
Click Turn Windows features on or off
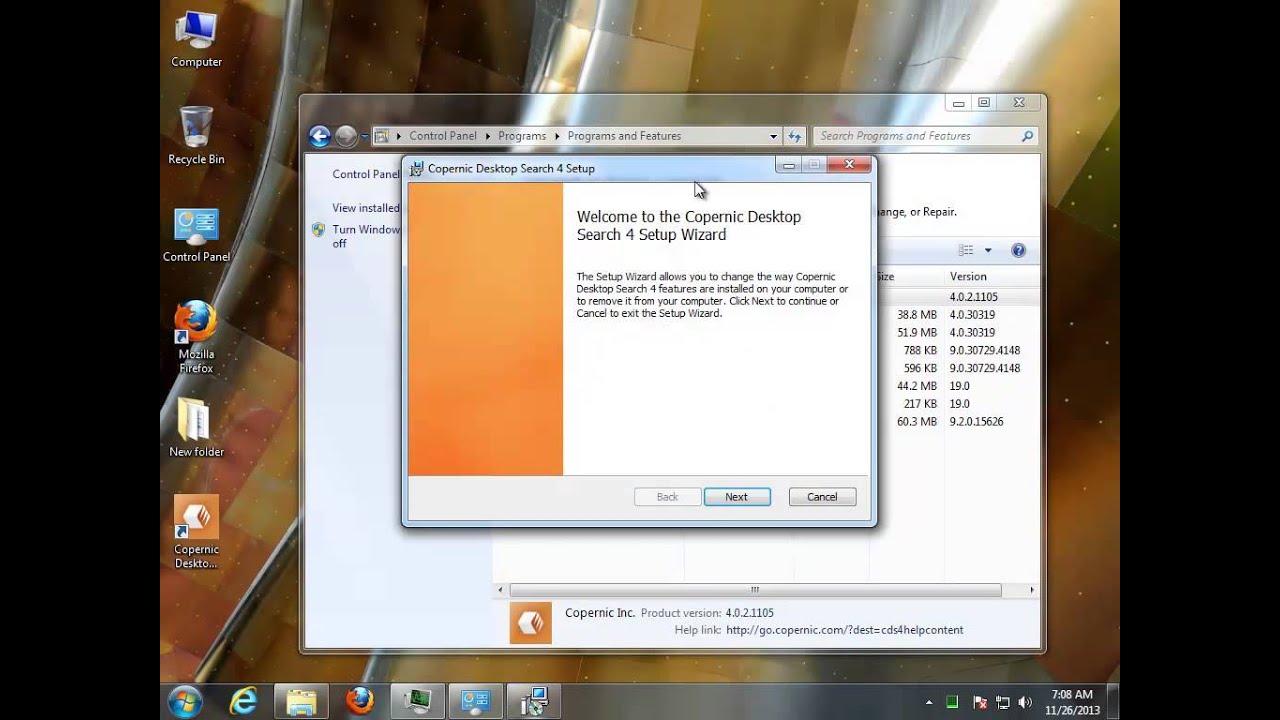[x=366, y=236]
